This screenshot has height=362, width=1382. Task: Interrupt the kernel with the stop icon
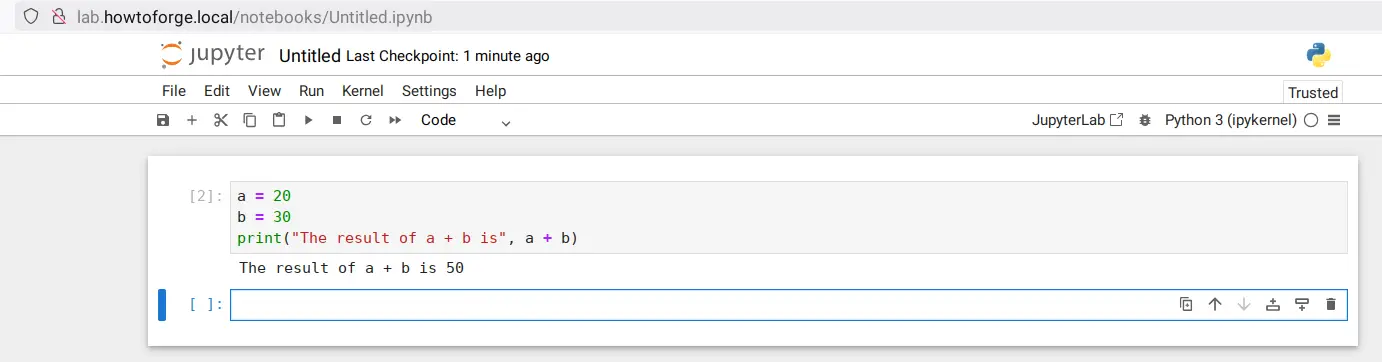(x=337, y=120)
